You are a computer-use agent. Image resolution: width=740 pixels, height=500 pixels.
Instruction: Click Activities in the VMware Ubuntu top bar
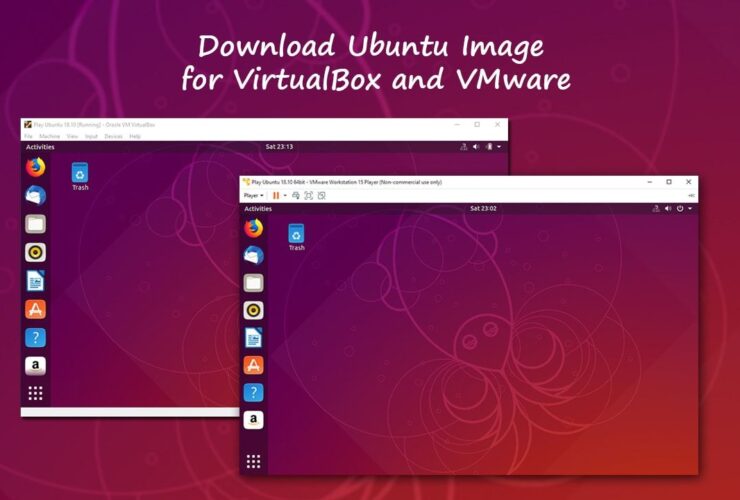coord(258,208)
